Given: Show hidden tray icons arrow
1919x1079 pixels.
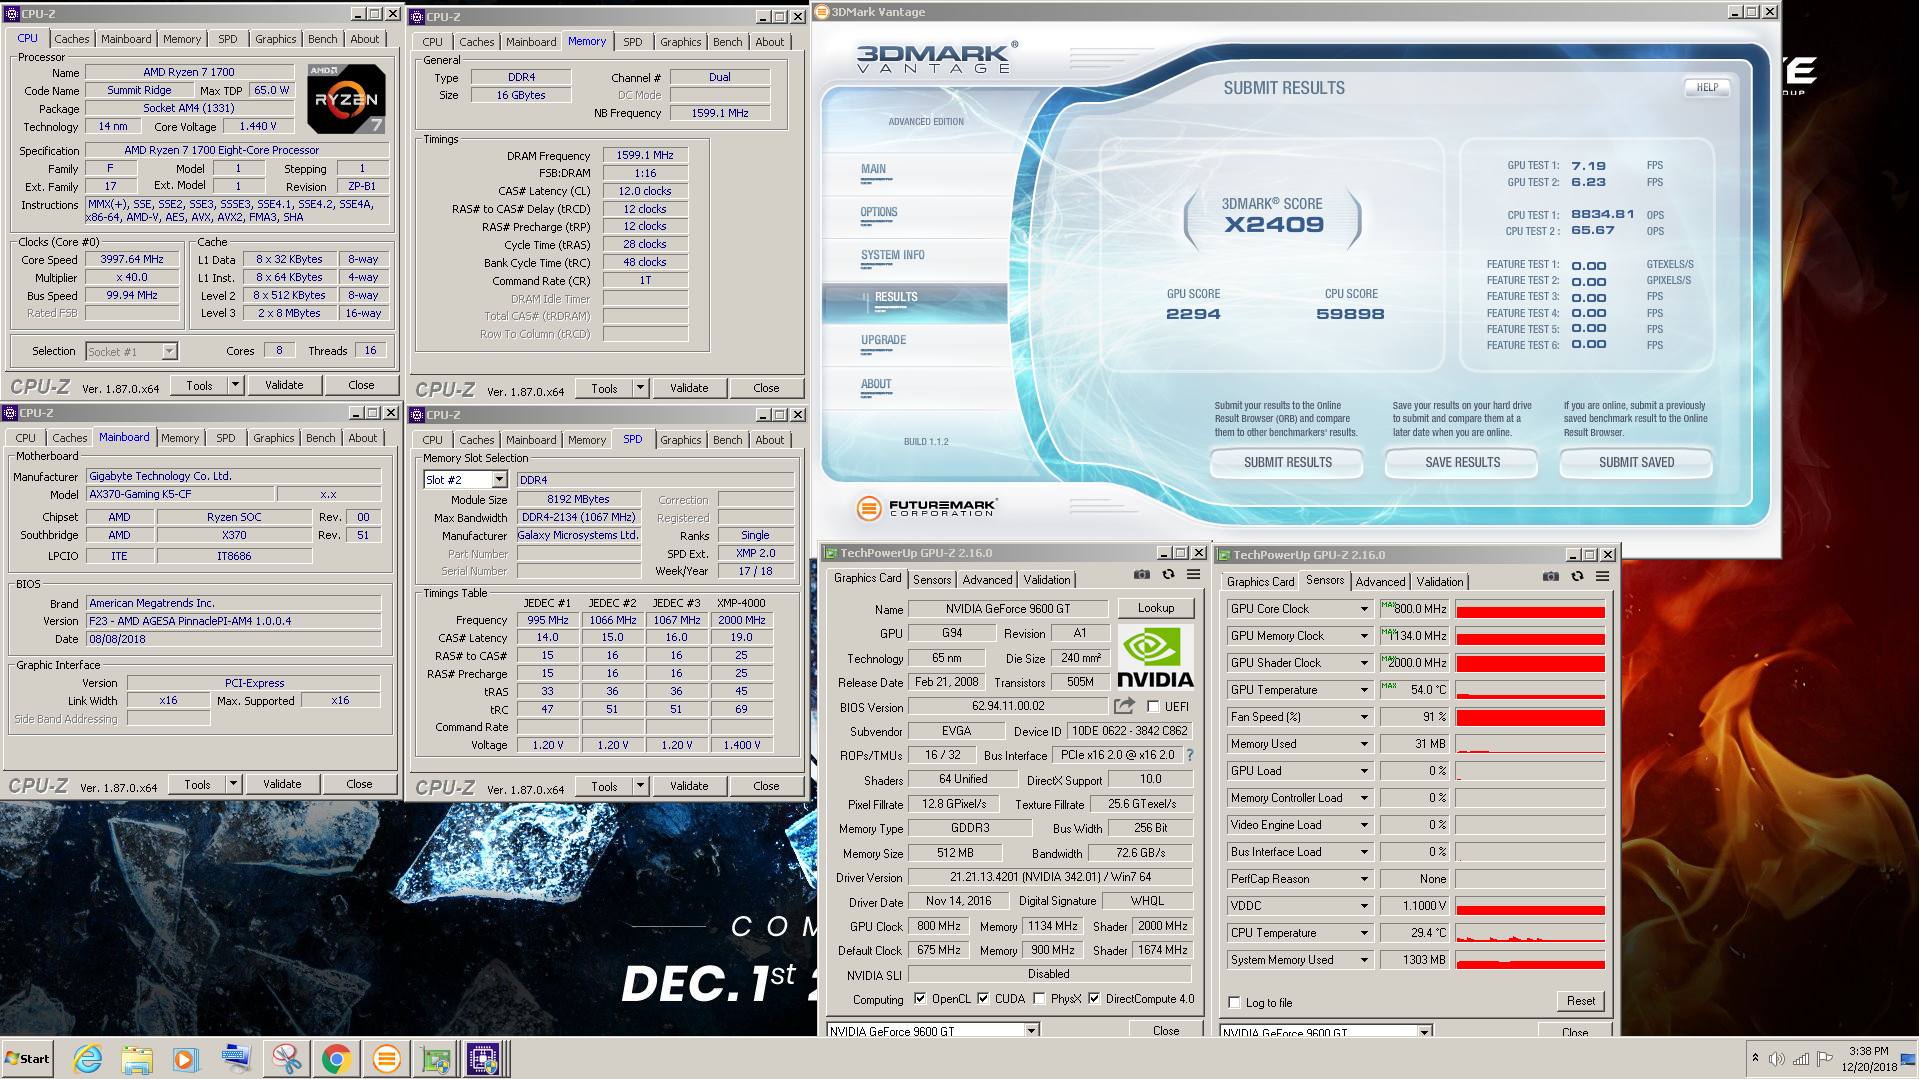Looking at the screenshot, I should tap(1755, 1059).
